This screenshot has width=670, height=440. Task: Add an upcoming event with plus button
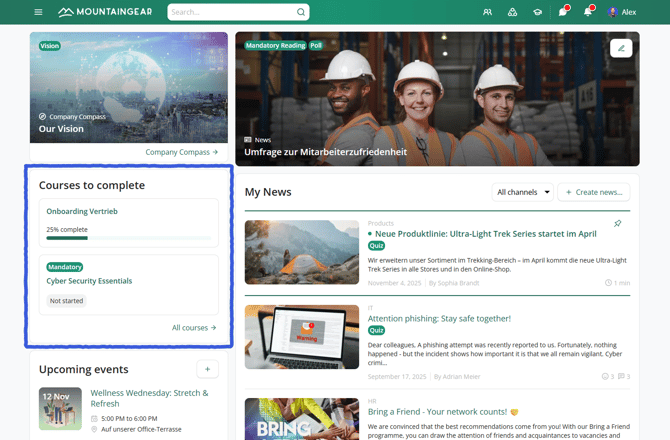[207, 369]
